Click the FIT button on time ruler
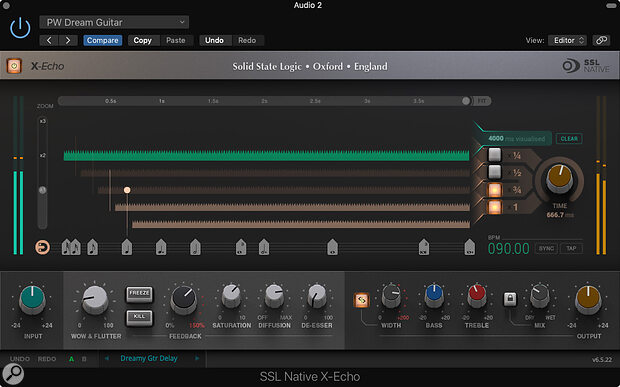620x387 pixels. pos(482,101)
